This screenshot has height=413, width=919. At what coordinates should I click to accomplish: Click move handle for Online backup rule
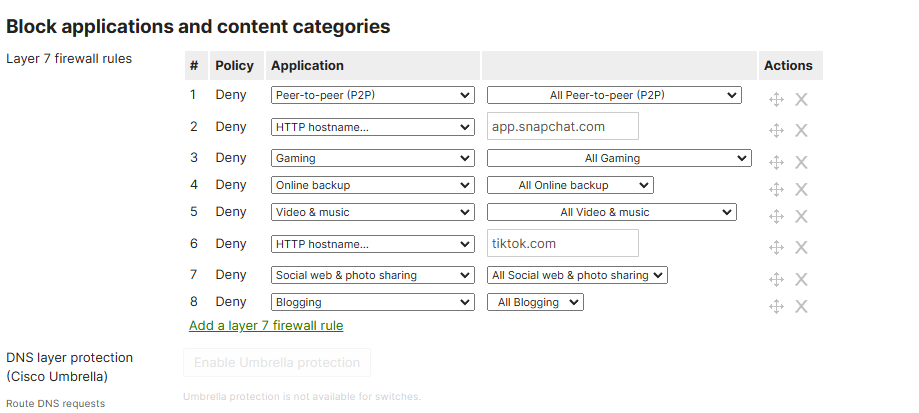(x=776, y=189)
